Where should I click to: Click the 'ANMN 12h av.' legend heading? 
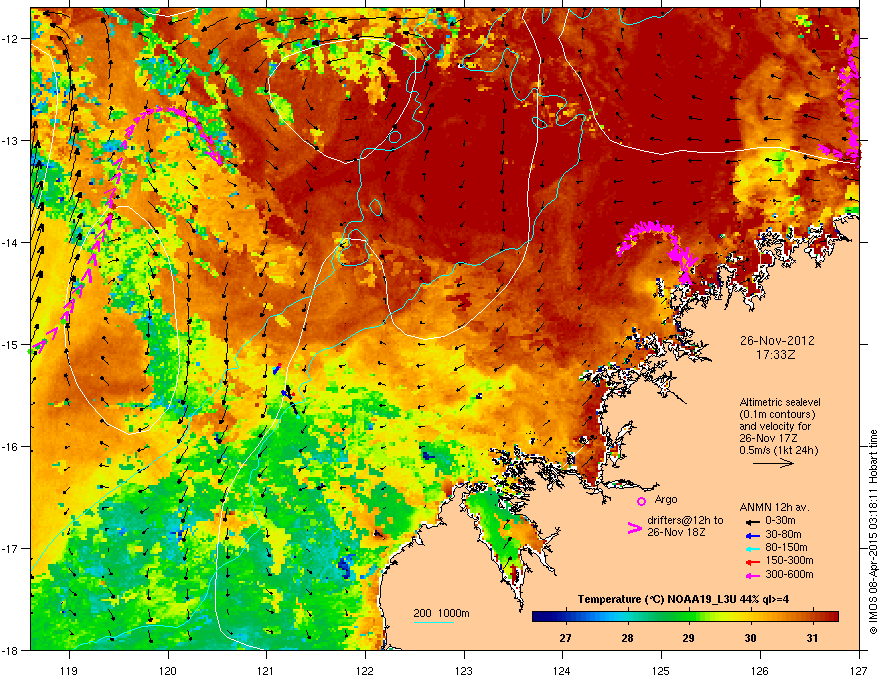pyautogui.click(x=774, y=507)
